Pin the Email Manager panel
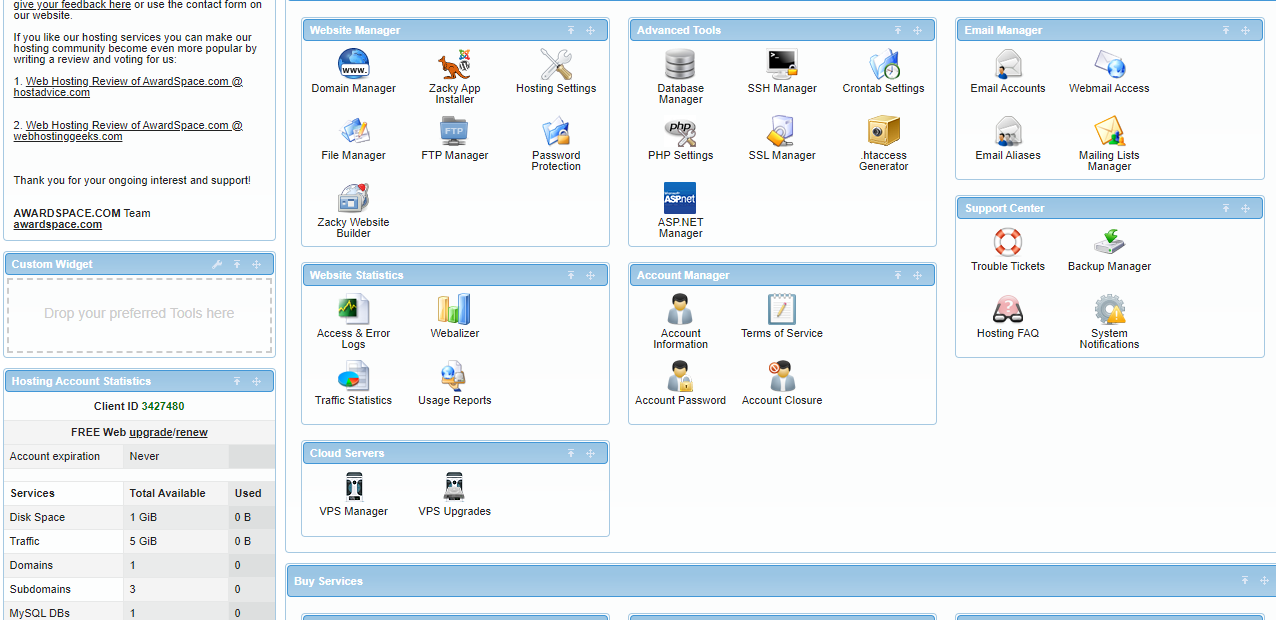 point(1226,30)
